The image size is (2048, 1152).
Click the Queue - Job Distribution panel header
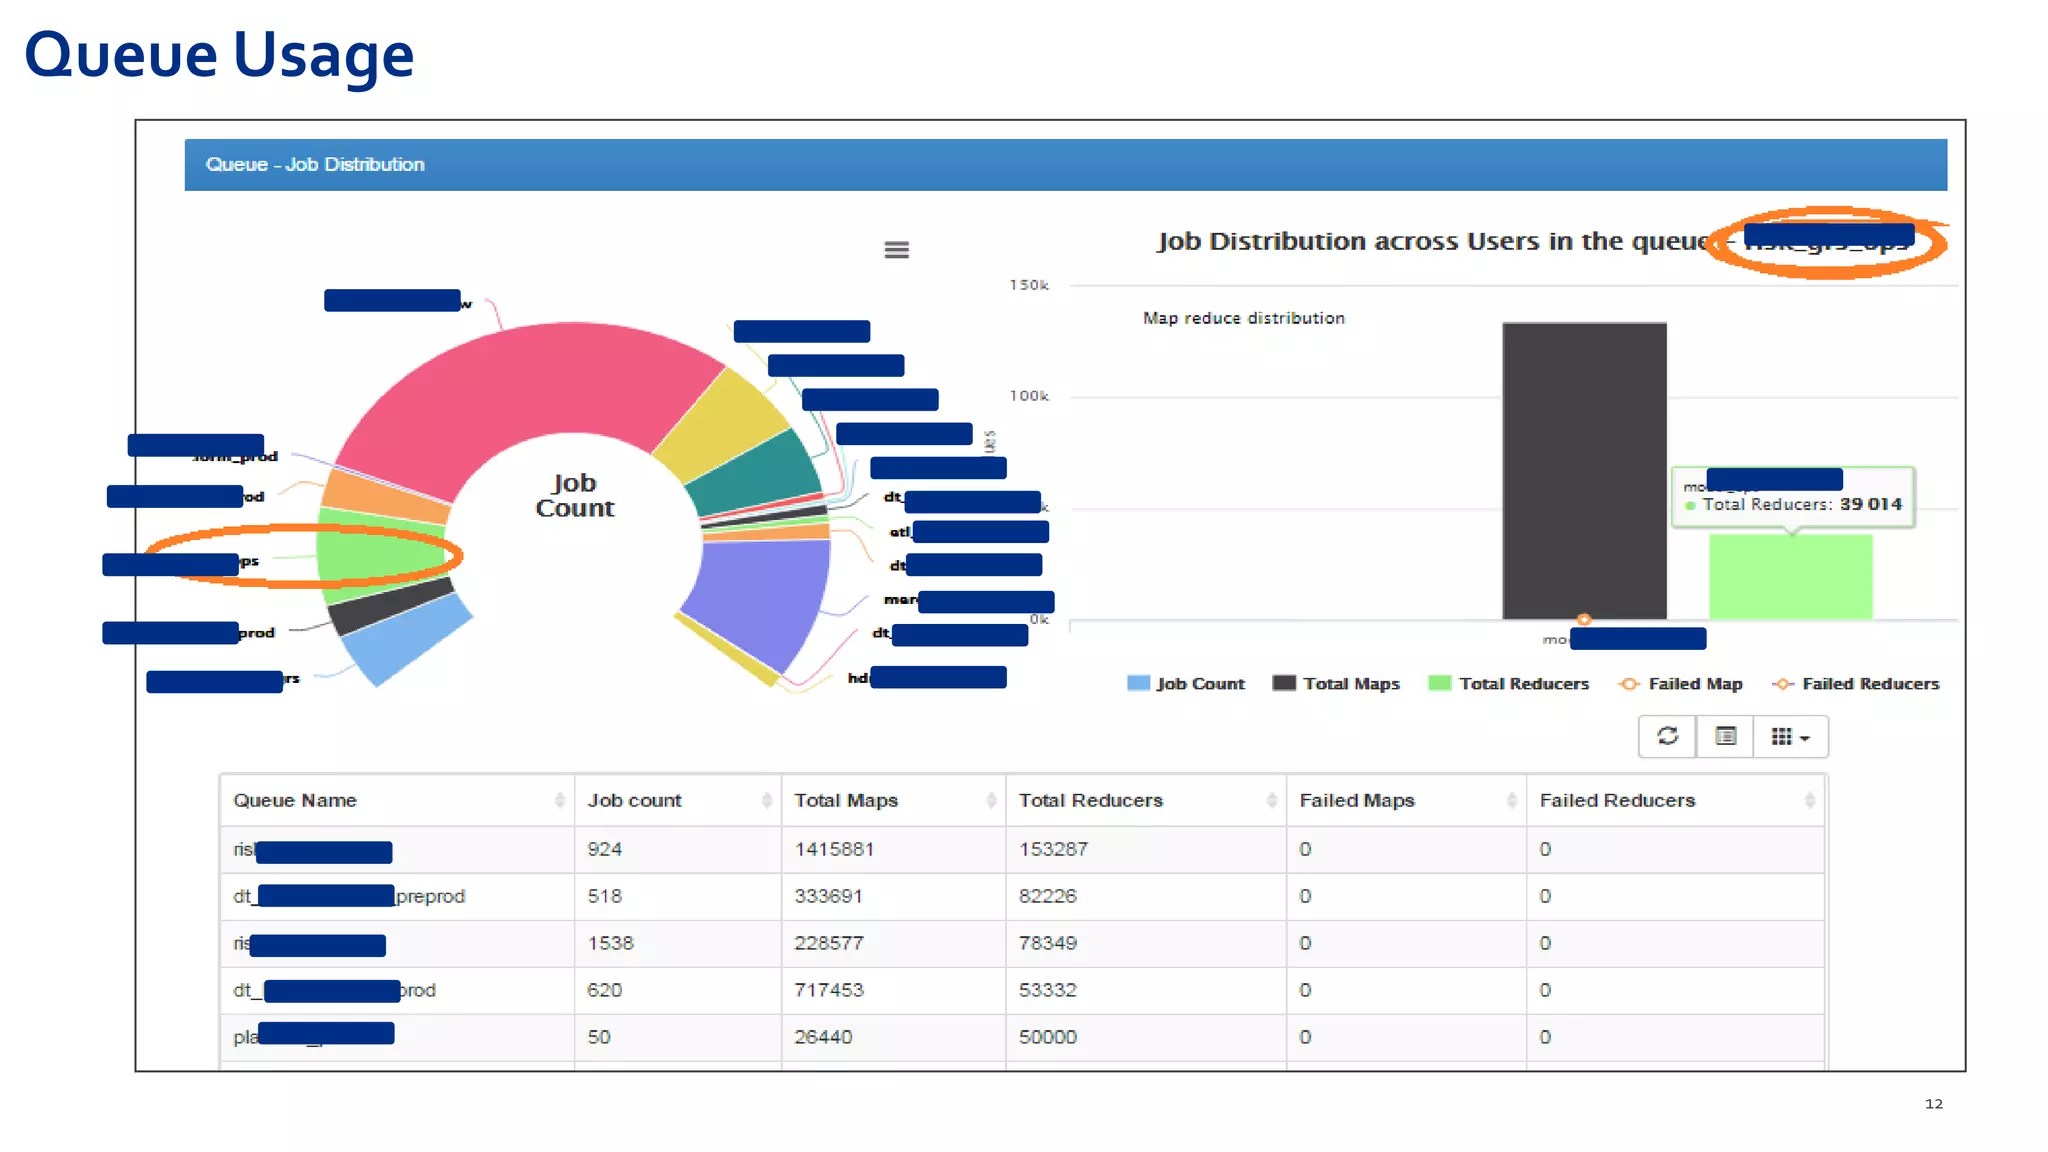click(x=315, y=165)
